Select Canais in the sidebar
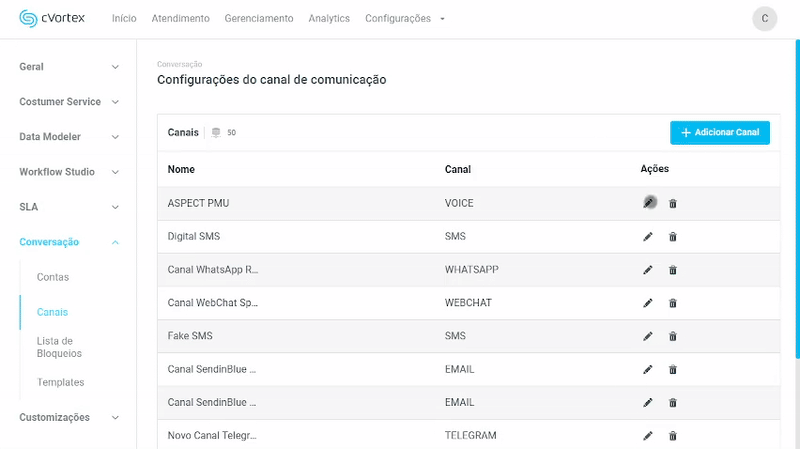 [x=52, y=312]
